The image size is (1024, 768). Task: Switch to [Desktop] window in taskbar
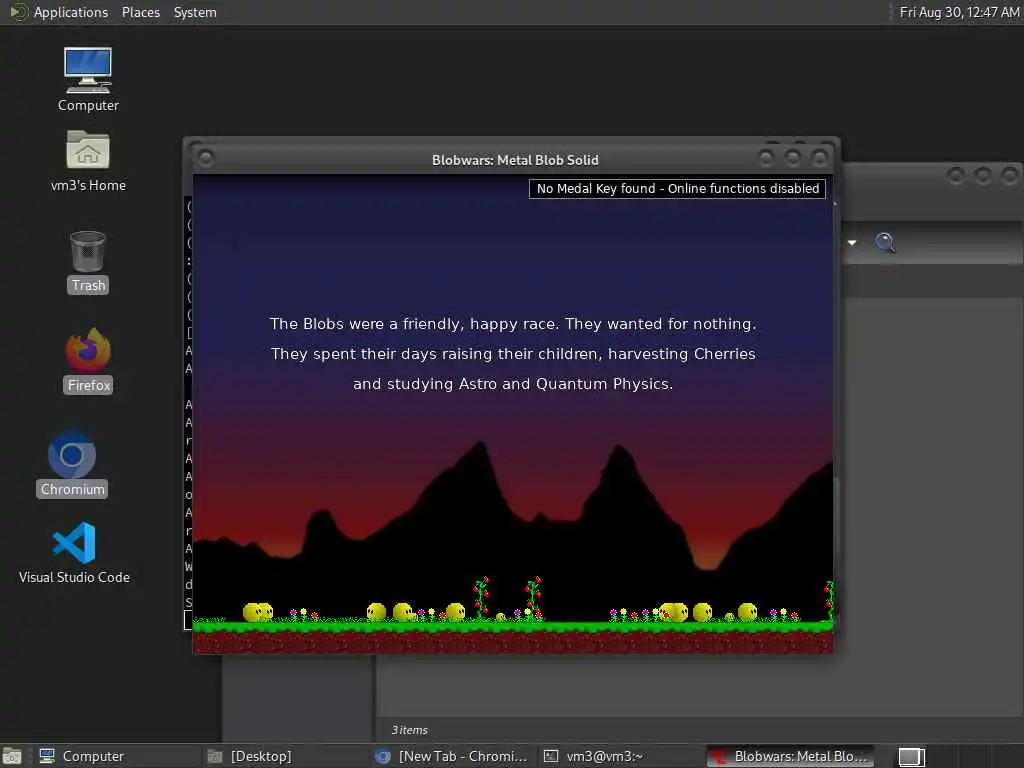pos(284,756)
